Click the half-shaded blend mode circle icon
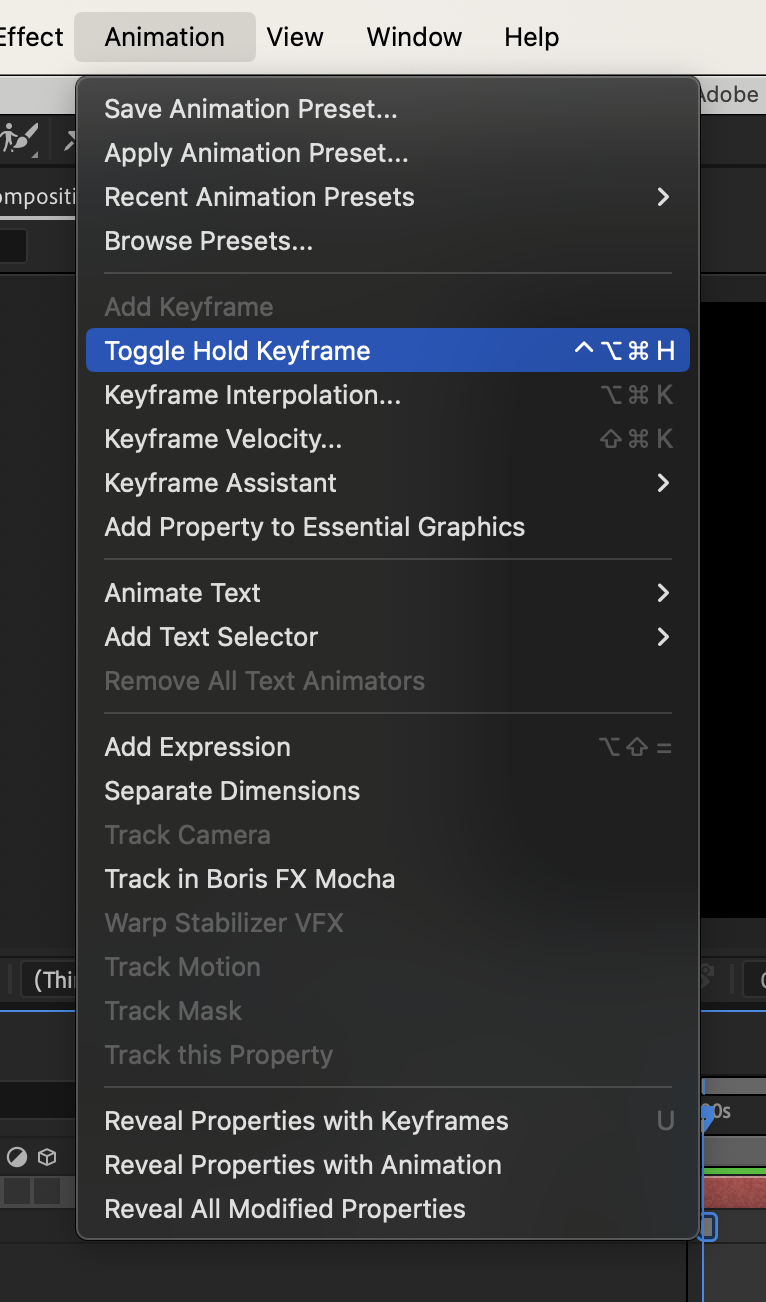The image size is (766, 1302). pyautogui.click(x=16, y=1157)
